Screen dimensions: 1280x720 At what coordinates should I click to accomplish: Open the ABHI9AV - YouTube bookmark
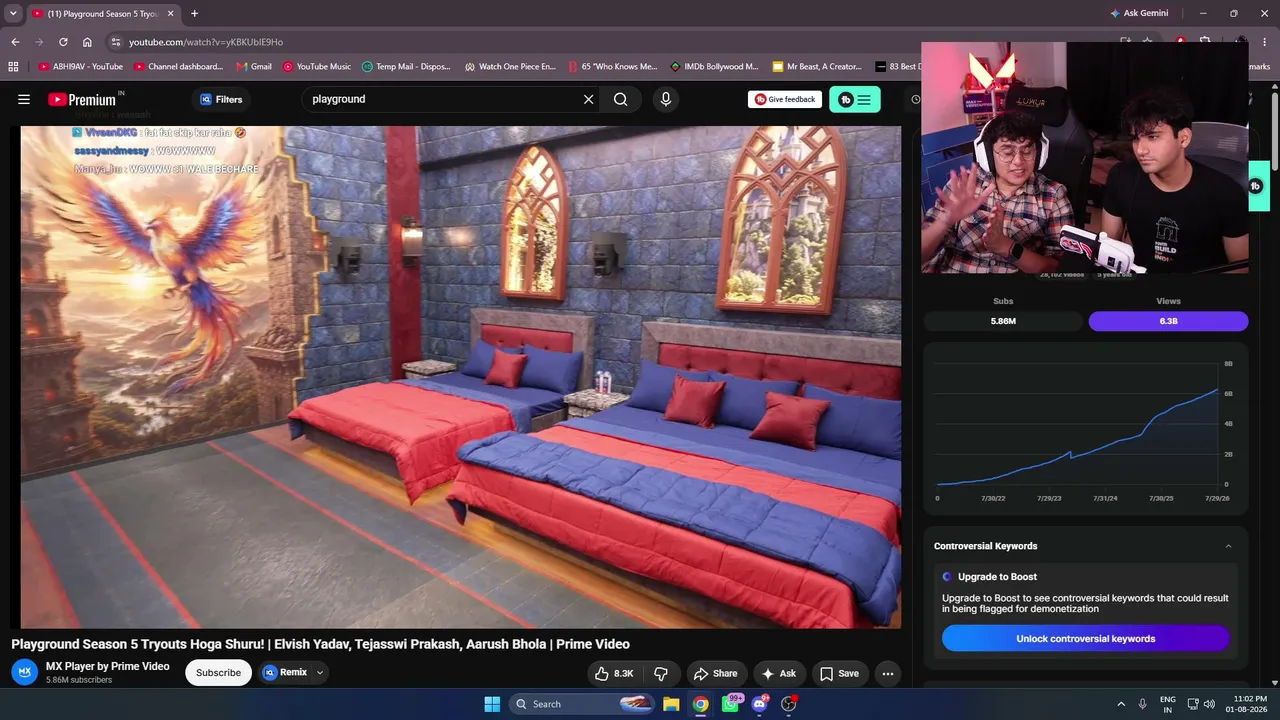pos(81,67)
